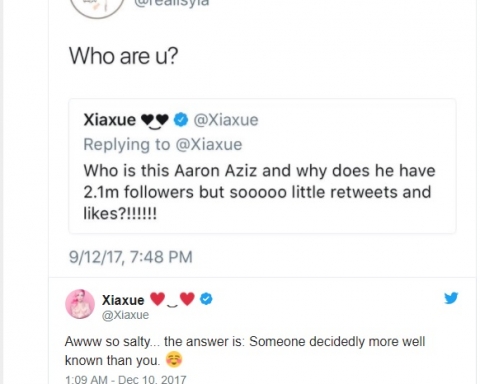Open Xiaxue's pink profile avatar
This screenshot has height=384, width=480.
pos(80,304)
